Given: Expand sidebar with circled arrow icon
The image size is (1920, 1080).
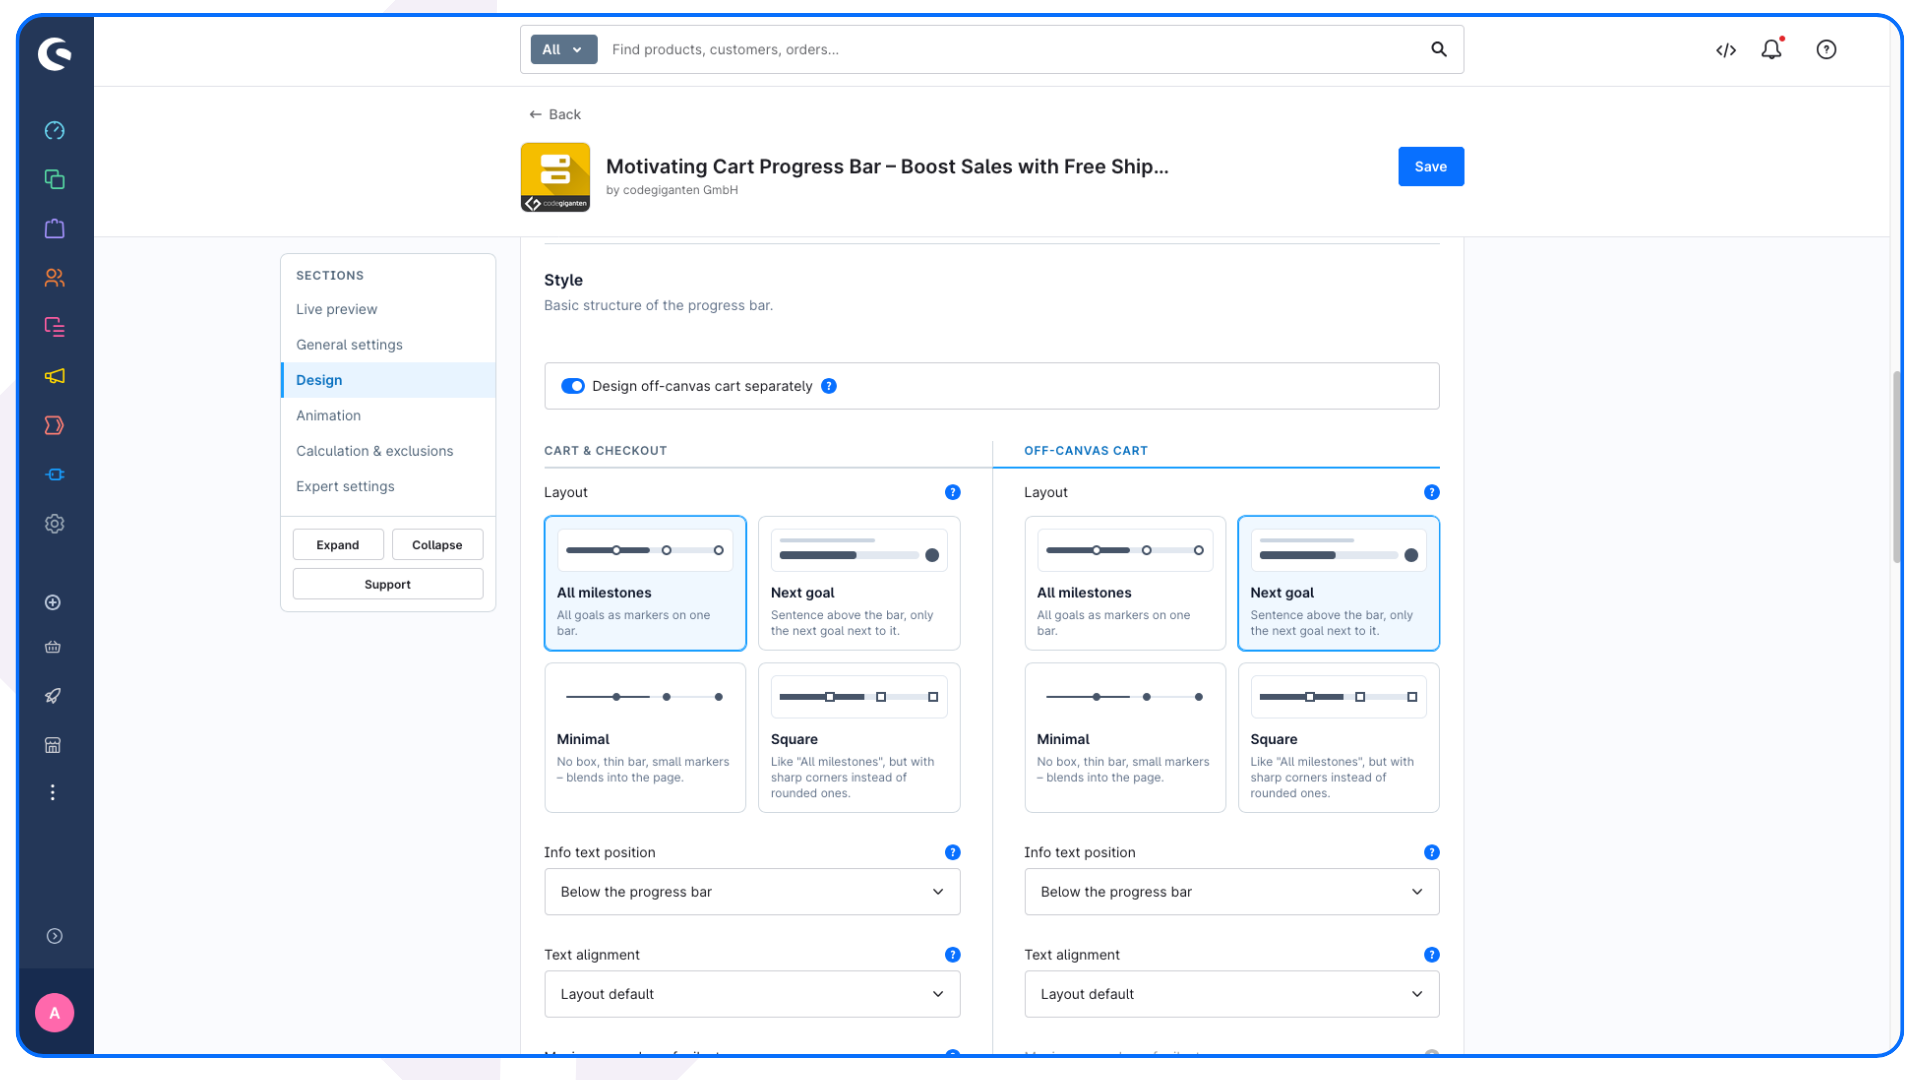Looking at the screenshot, I should (x=55, y=936).
